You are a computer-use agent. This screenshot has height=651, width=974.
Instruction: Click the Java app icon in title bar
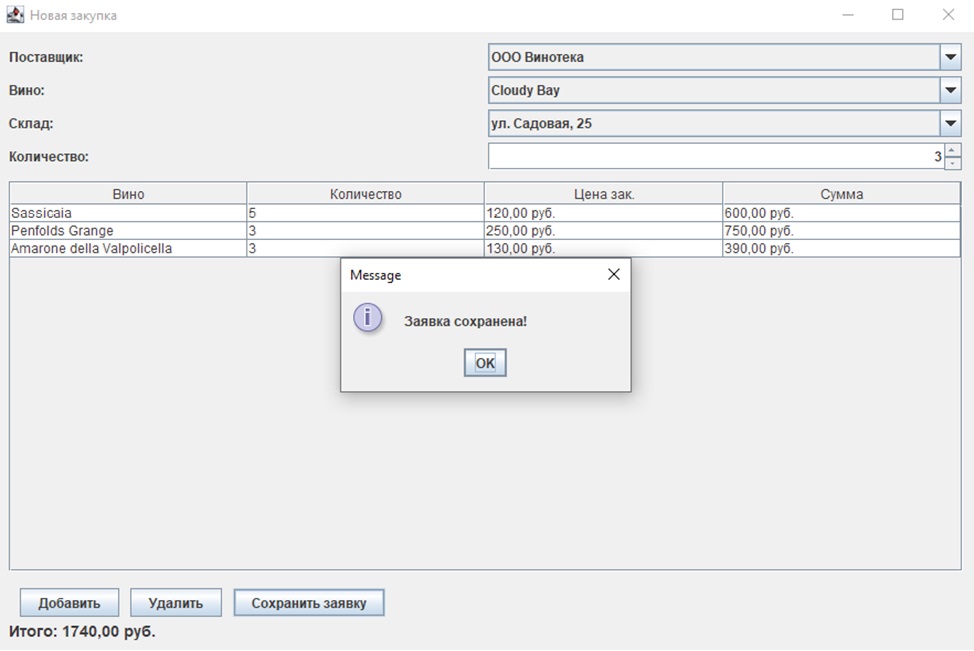15,15
